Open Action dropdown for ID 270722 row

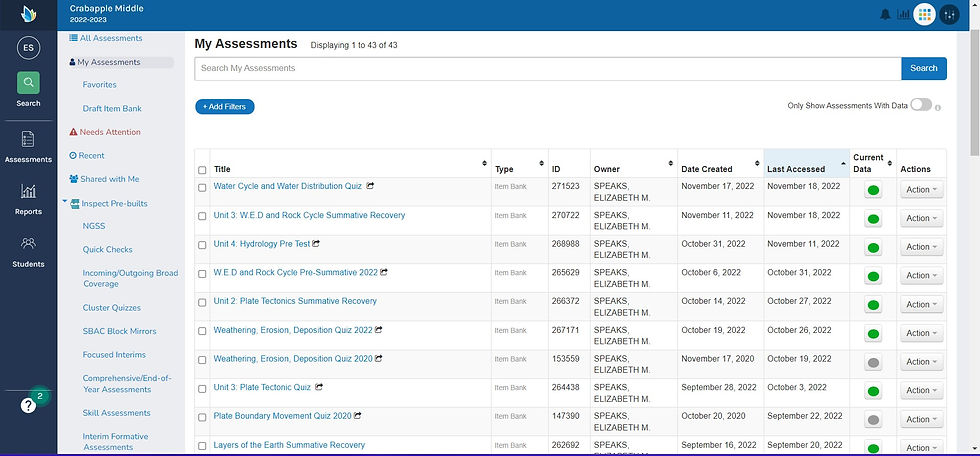click(x=921, y=218)
